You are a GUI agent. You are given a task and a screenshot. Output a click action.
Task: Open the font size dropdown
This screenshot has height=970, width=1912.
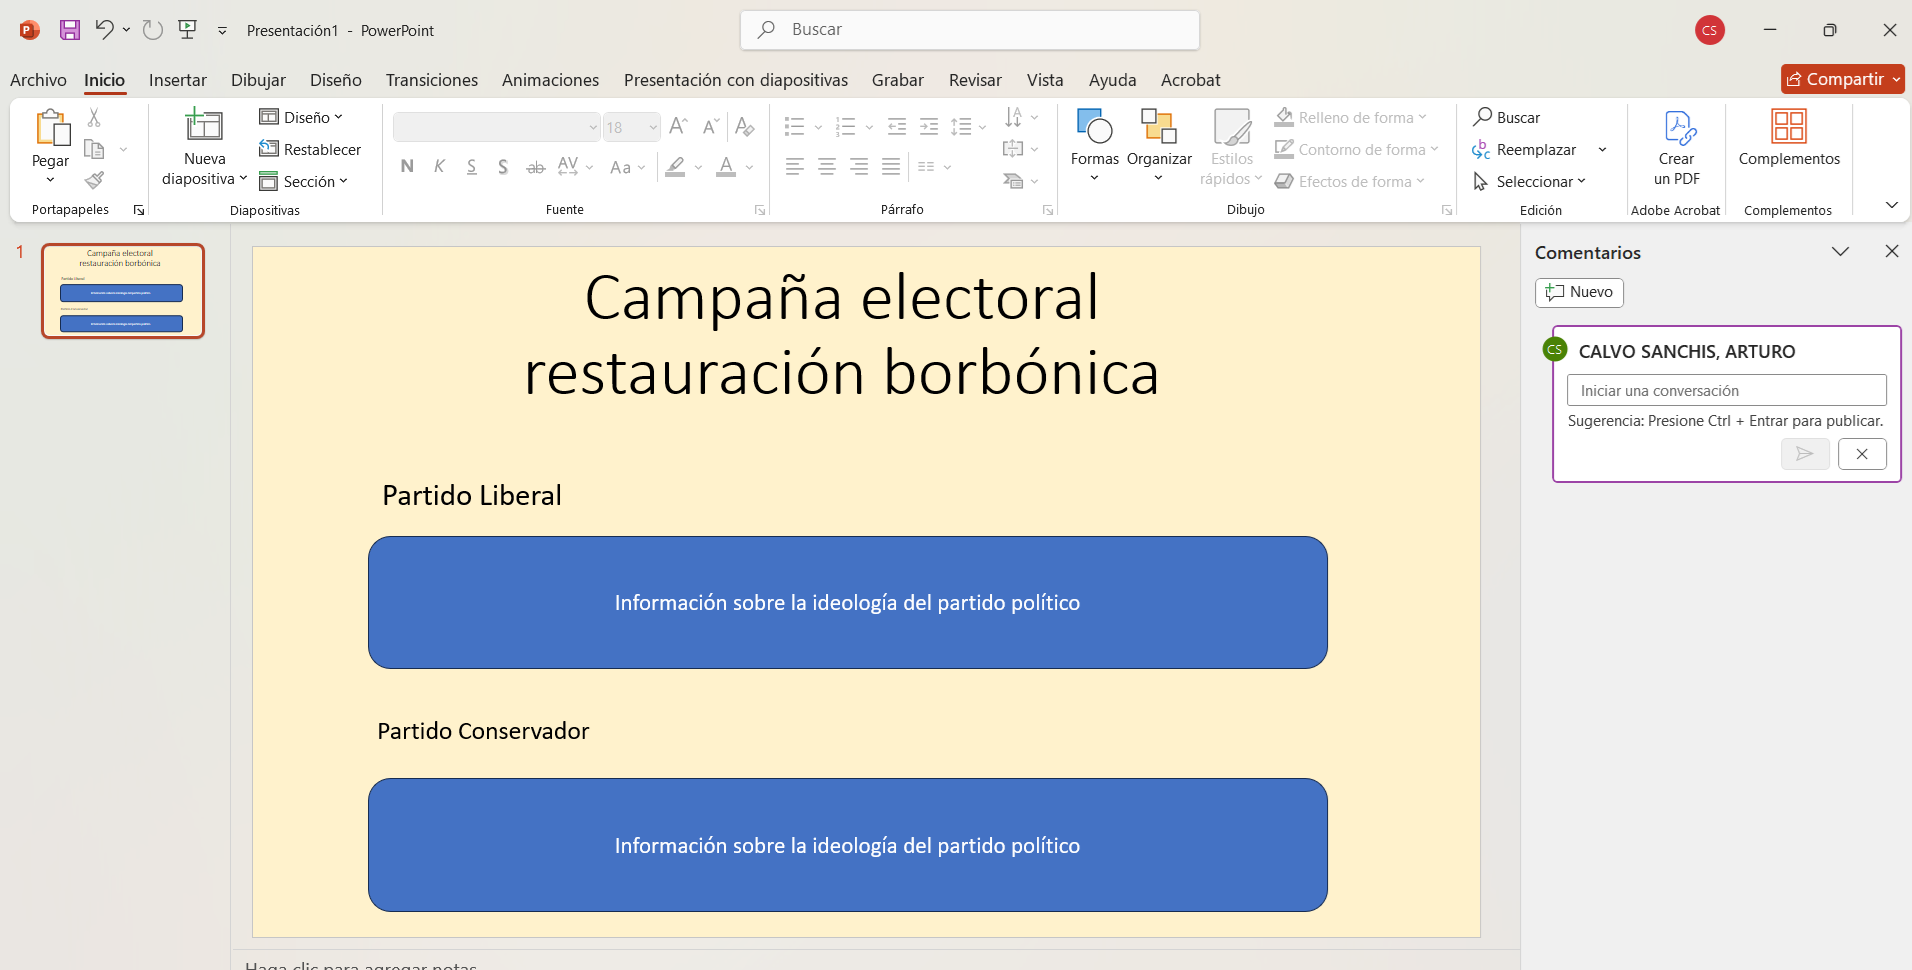click(653, 128)
